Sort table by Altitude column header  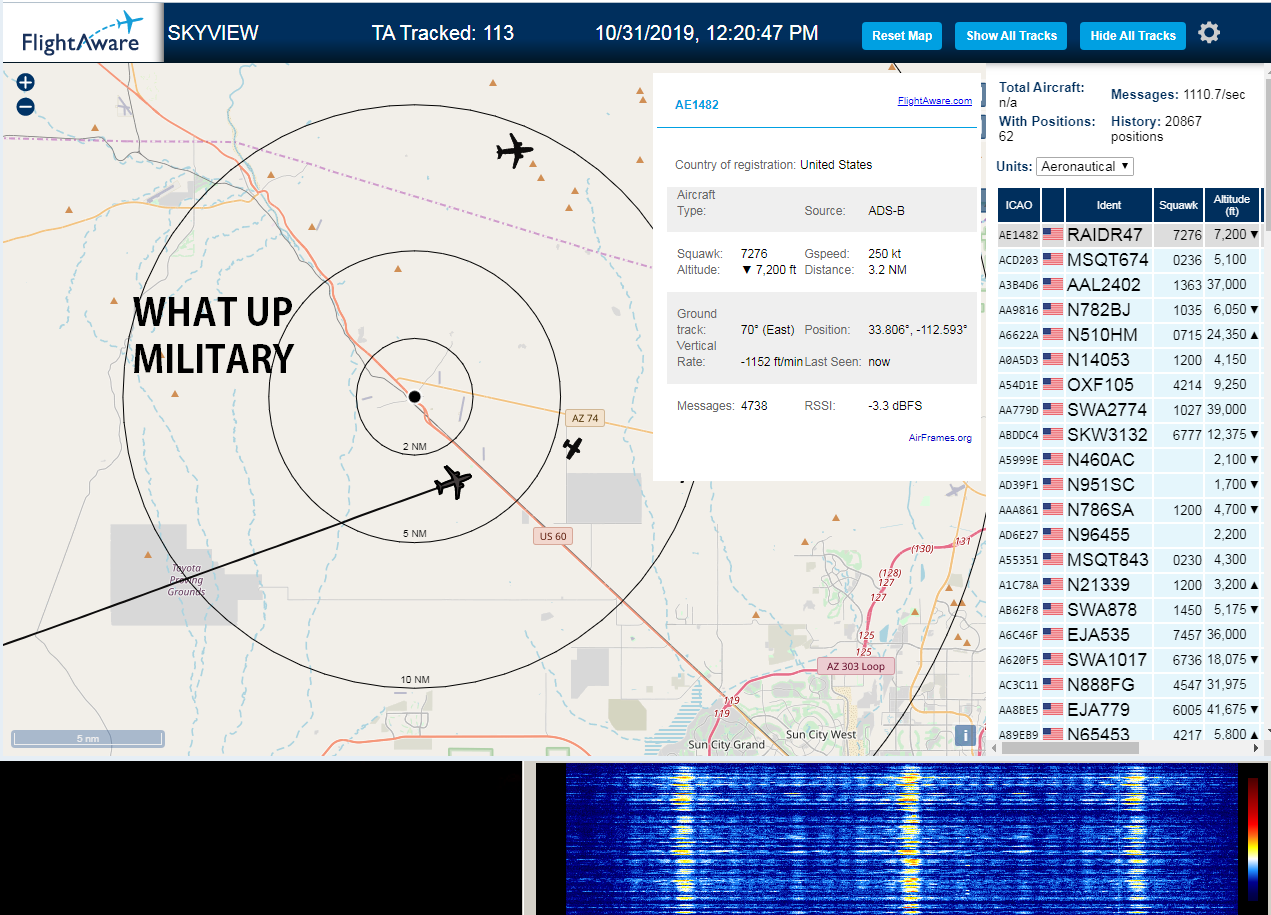pyautogui.click(x=1232, y=205)
